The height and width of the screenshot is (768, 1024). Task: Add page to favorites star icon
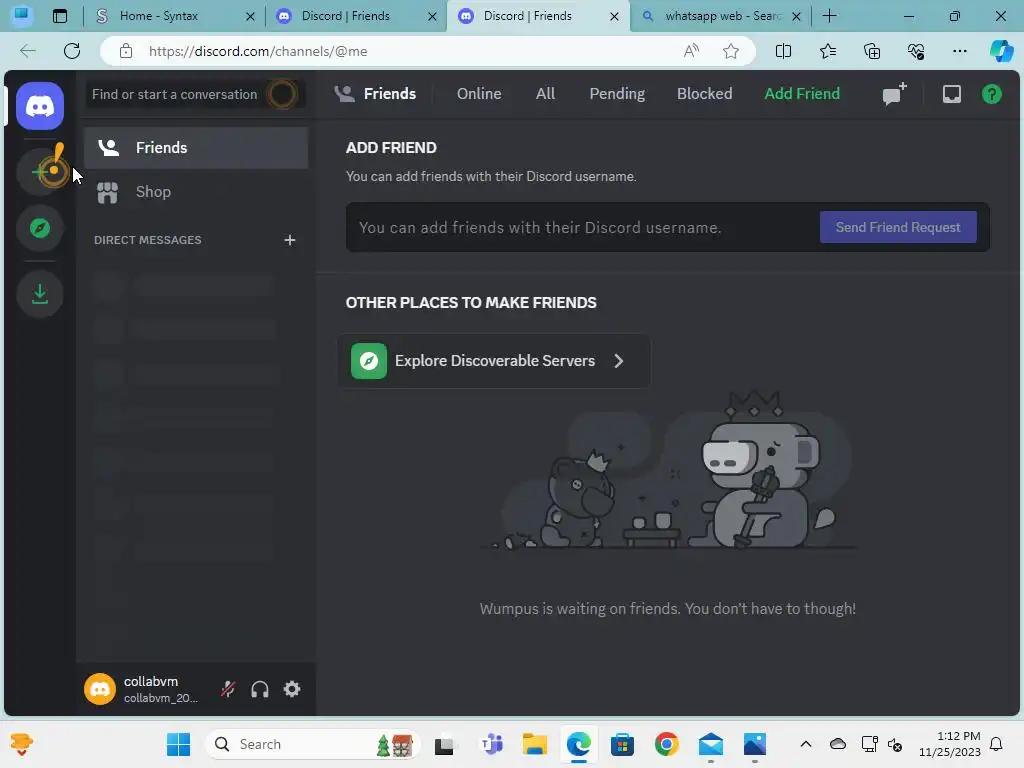tap(731, 51)
